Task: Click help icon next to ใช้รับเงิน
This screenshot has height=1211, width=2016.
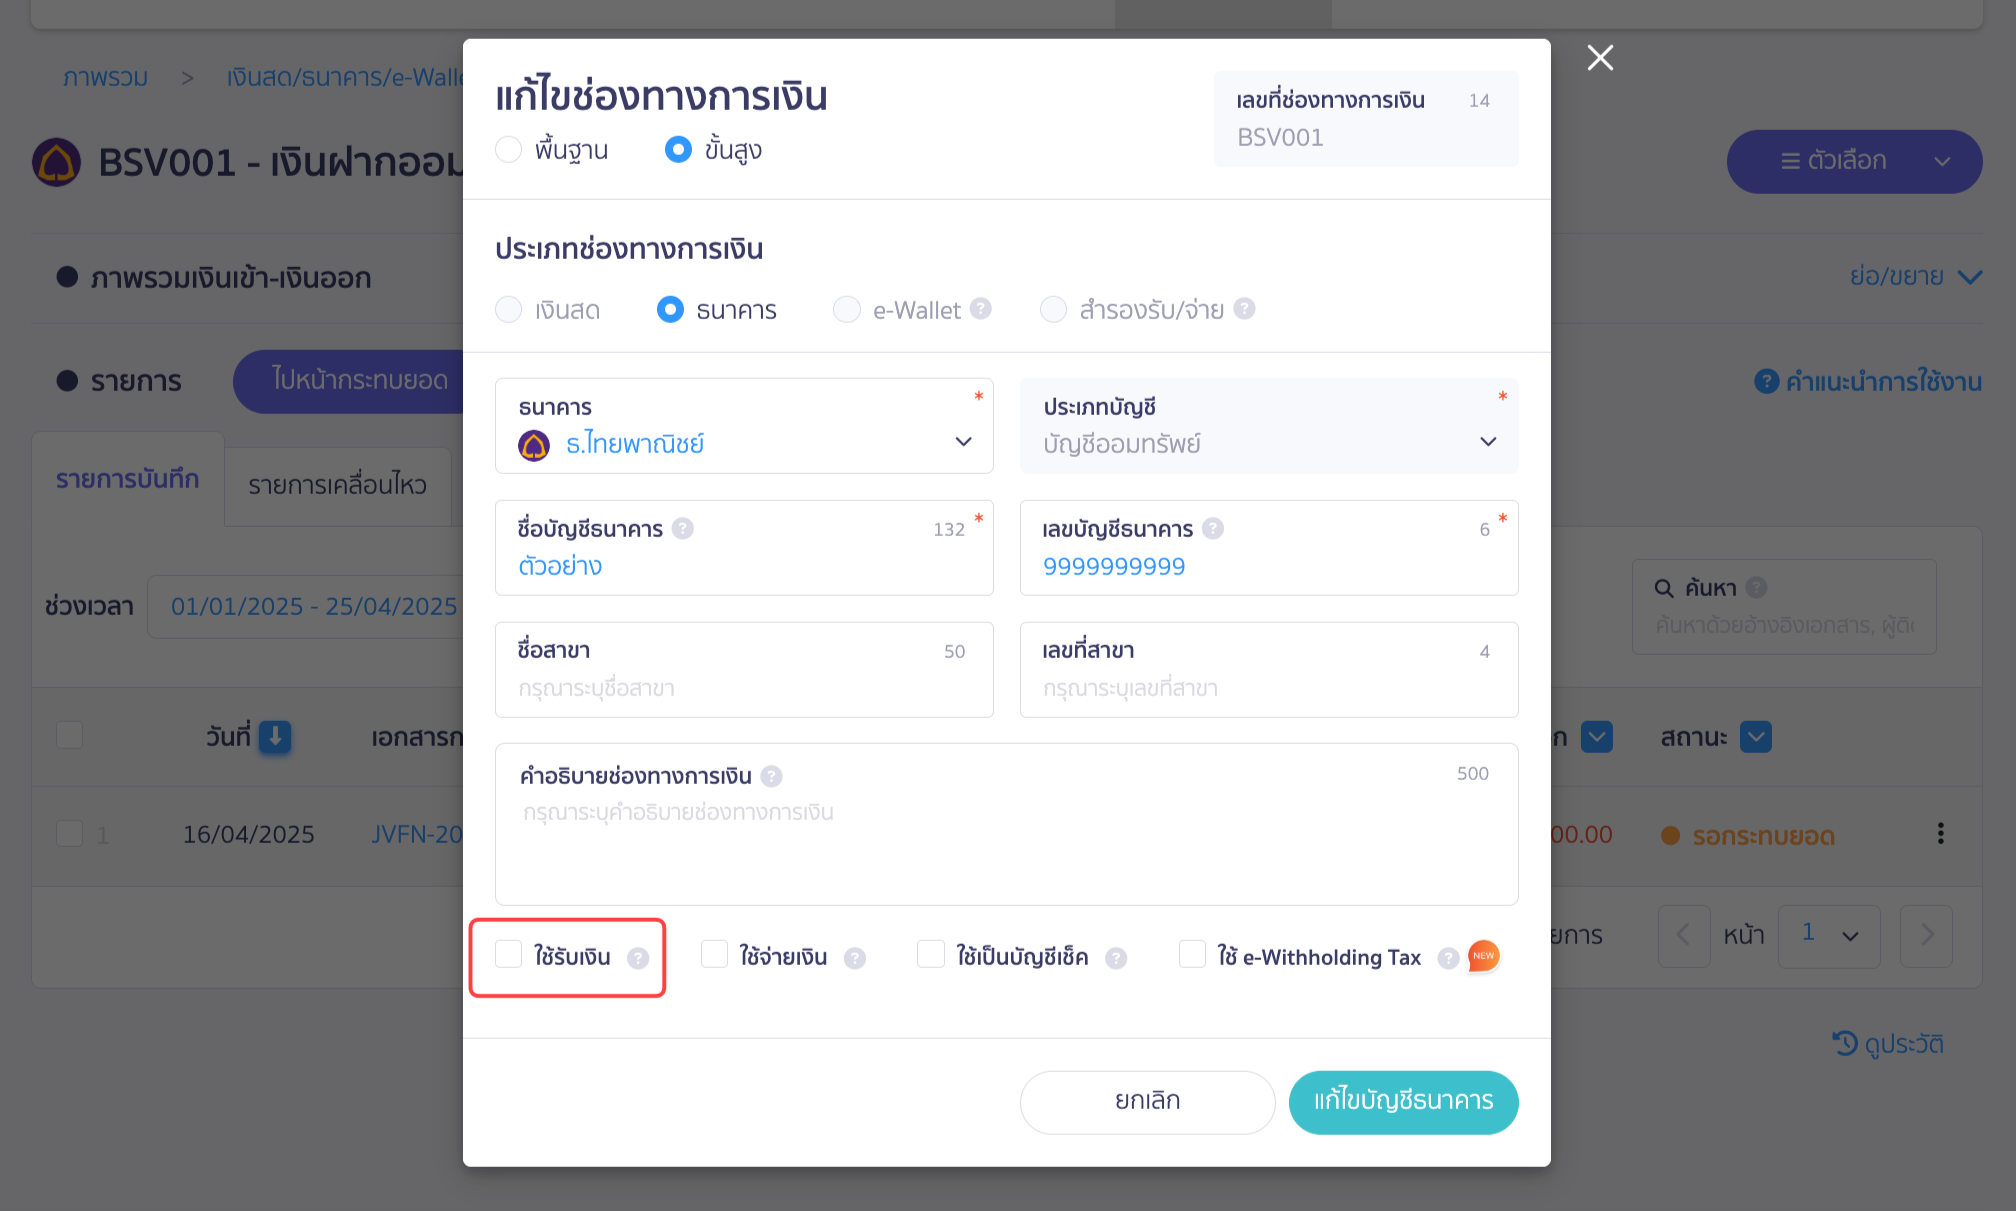Action: [638, 958]
